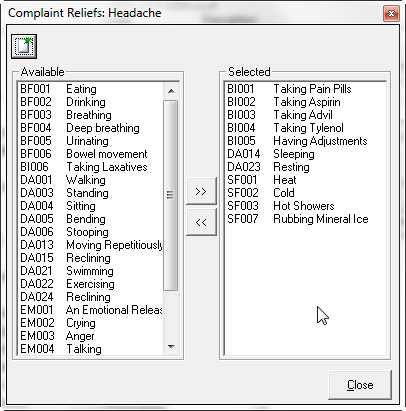Viewport: 406px width, 411px height.
Task: Choose EM004 Talking at list bottom
Action: [x=90, y=349]
